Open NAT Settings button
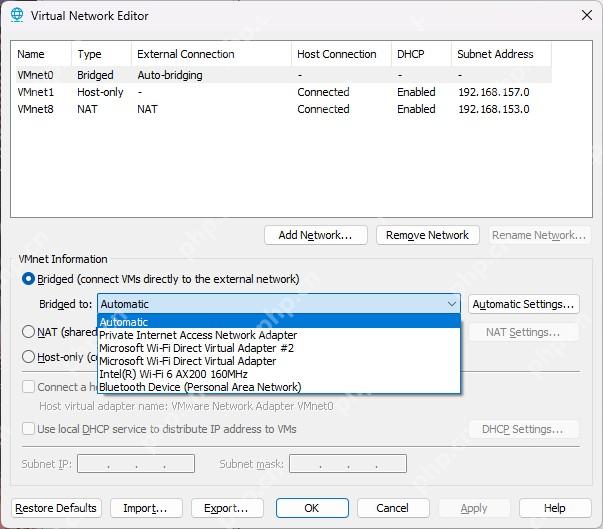 [x=523, y=332]
